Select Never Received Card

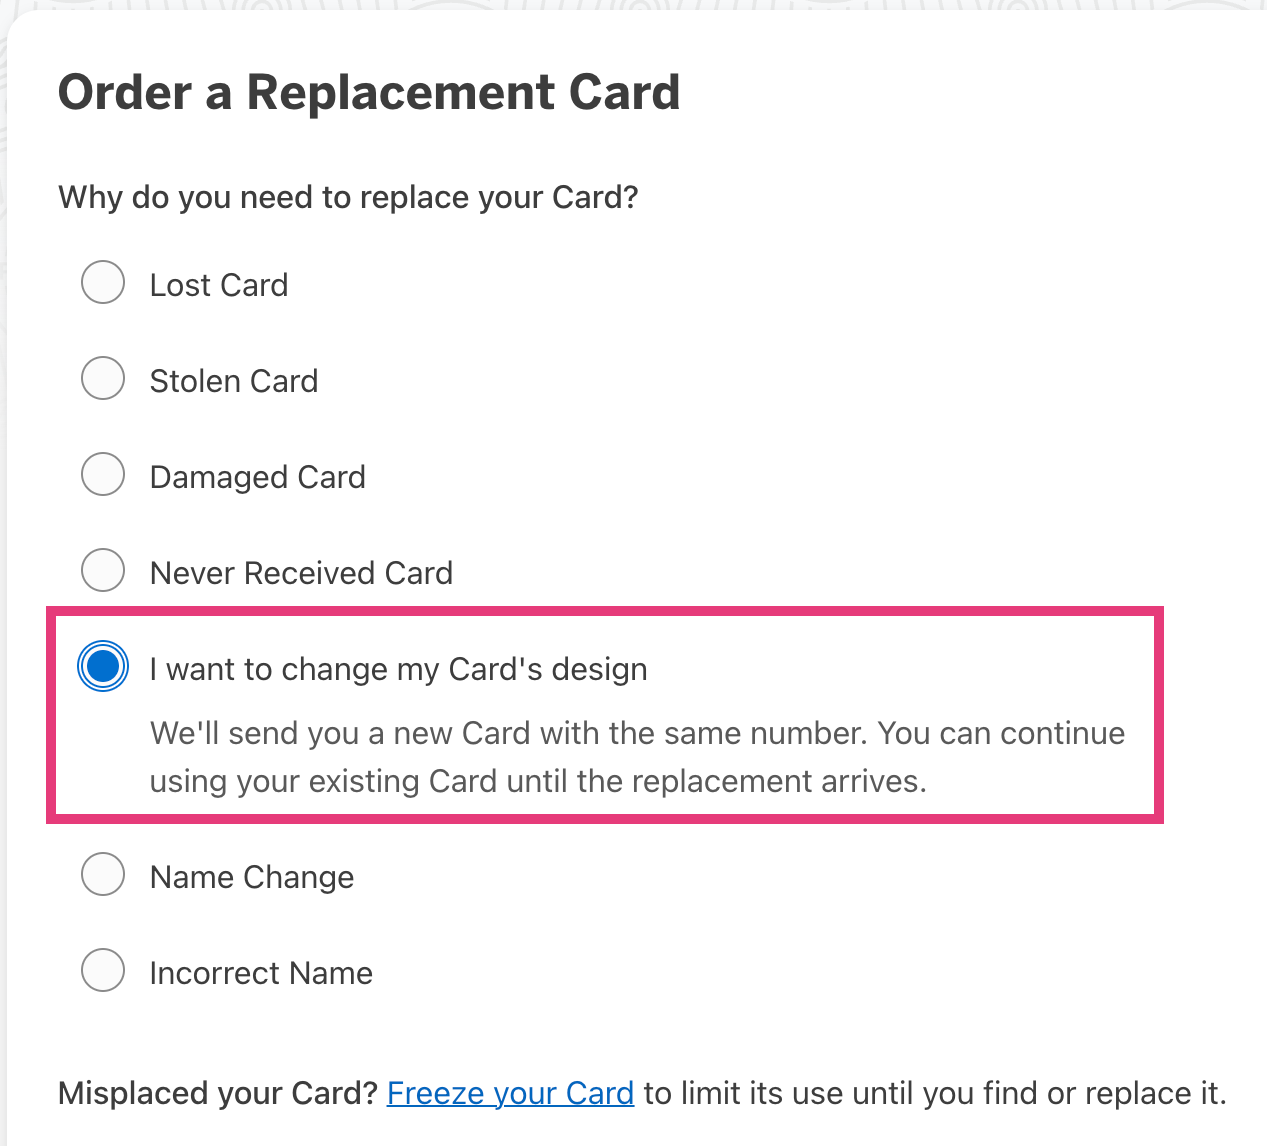click(x=102, y=570)
